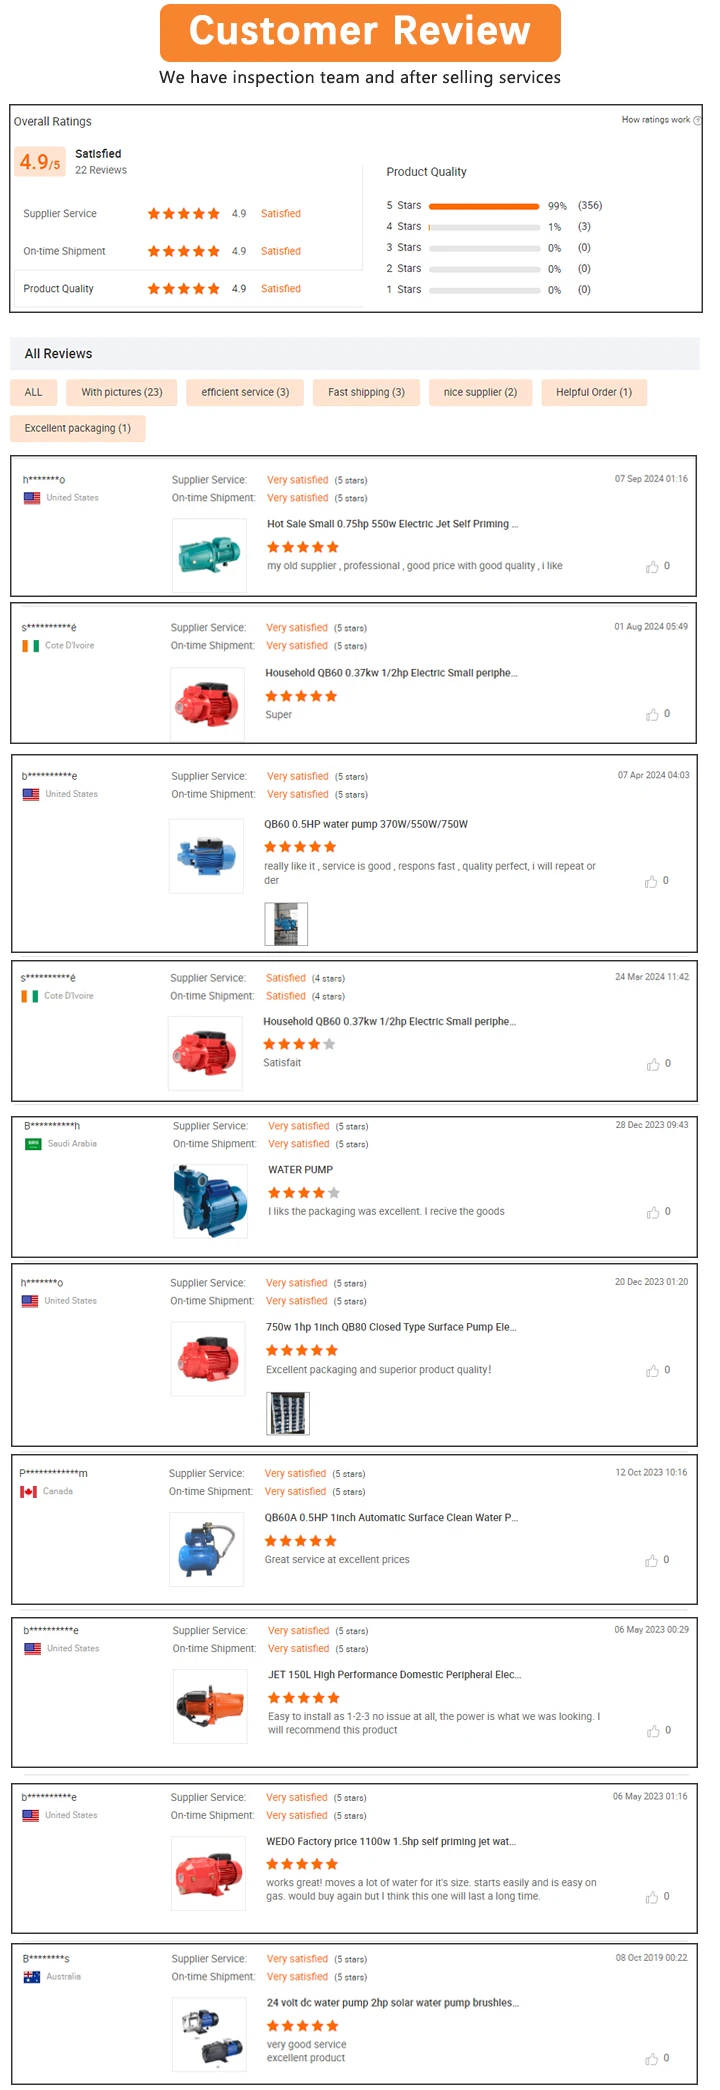This screenshot has height=2090, width=720.
Task: Open 'Hot Sale Small 0.75hp' product link
Action: 392,524
